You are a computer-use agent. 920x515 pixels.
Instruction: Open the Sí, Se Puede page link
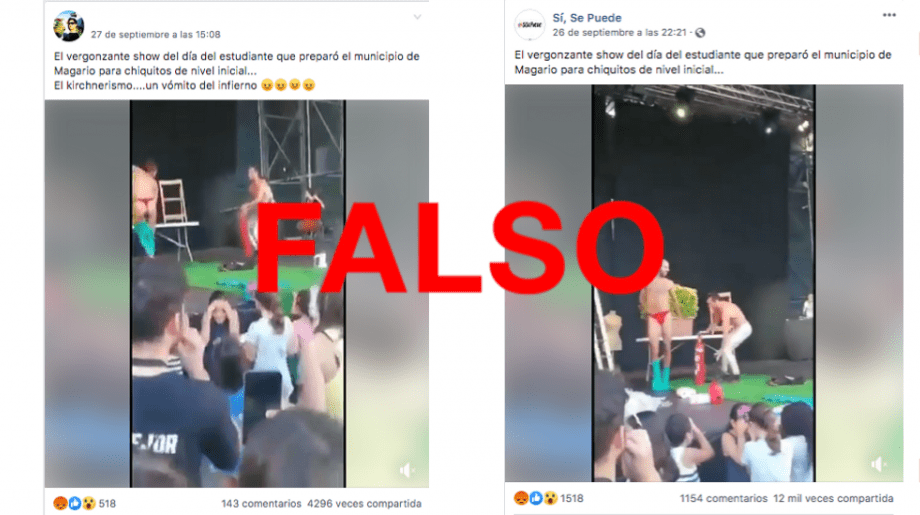(x=587, y=18)
